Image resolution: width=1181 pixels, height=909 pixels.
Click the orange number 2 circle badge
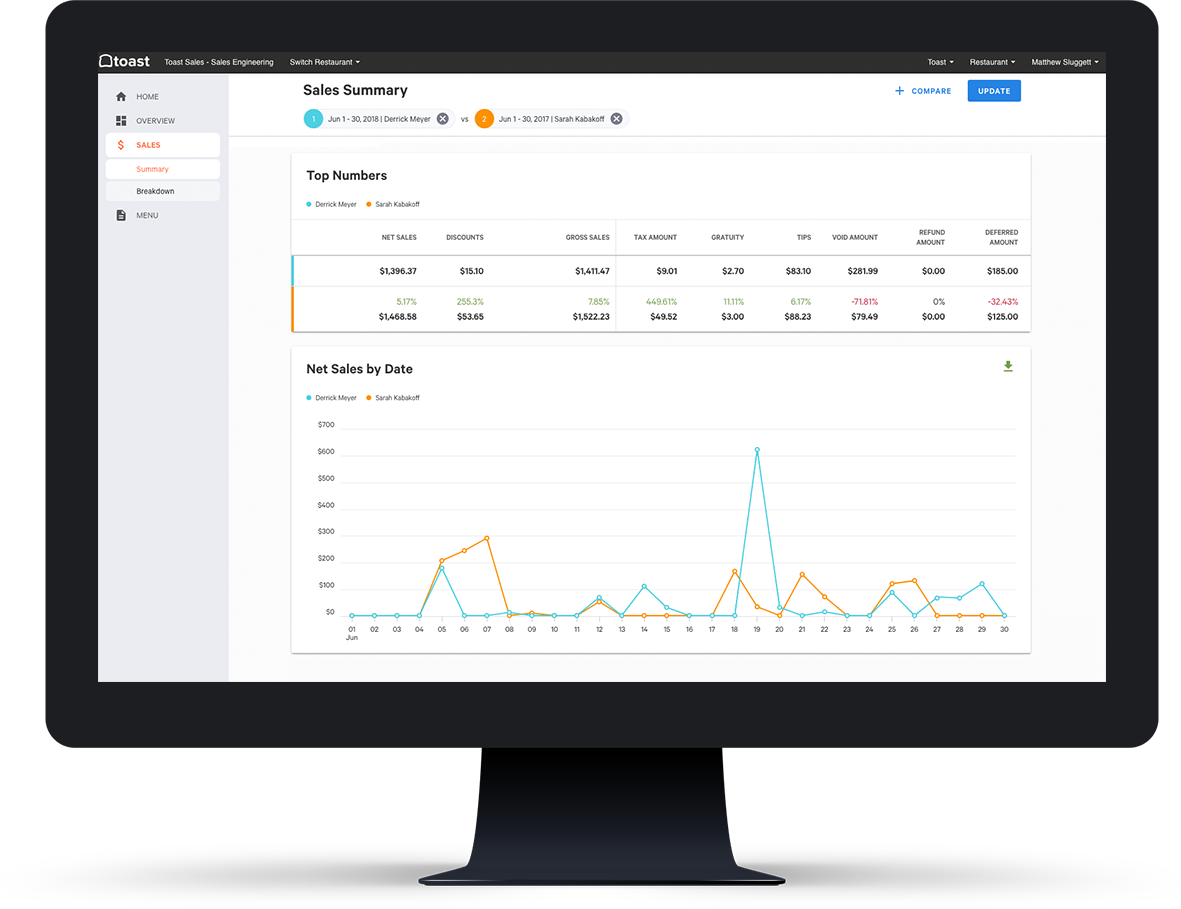pyautogui.click(x=484, y=119)
